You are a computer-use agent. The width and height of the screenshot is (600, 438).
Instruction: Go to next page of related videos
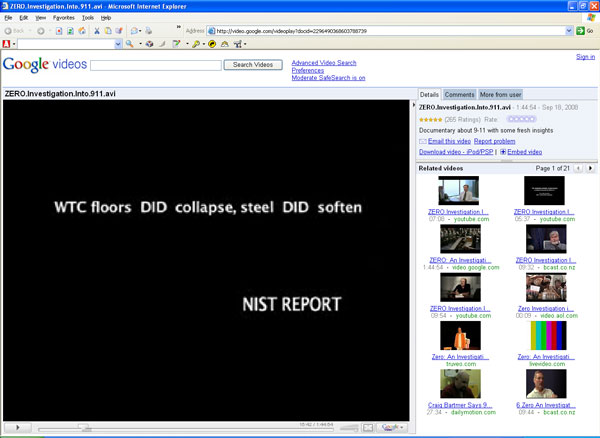[588, 168]
